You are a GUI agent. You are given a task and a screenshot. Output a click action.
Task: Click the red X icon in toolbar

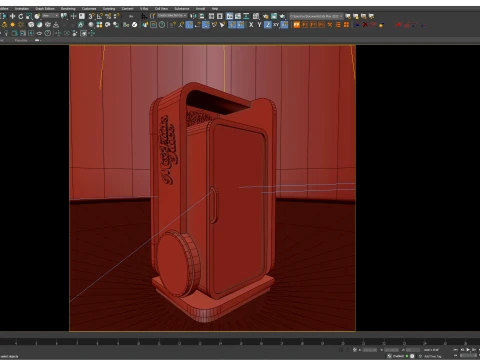pyautogui.click(x=365, y=25)
